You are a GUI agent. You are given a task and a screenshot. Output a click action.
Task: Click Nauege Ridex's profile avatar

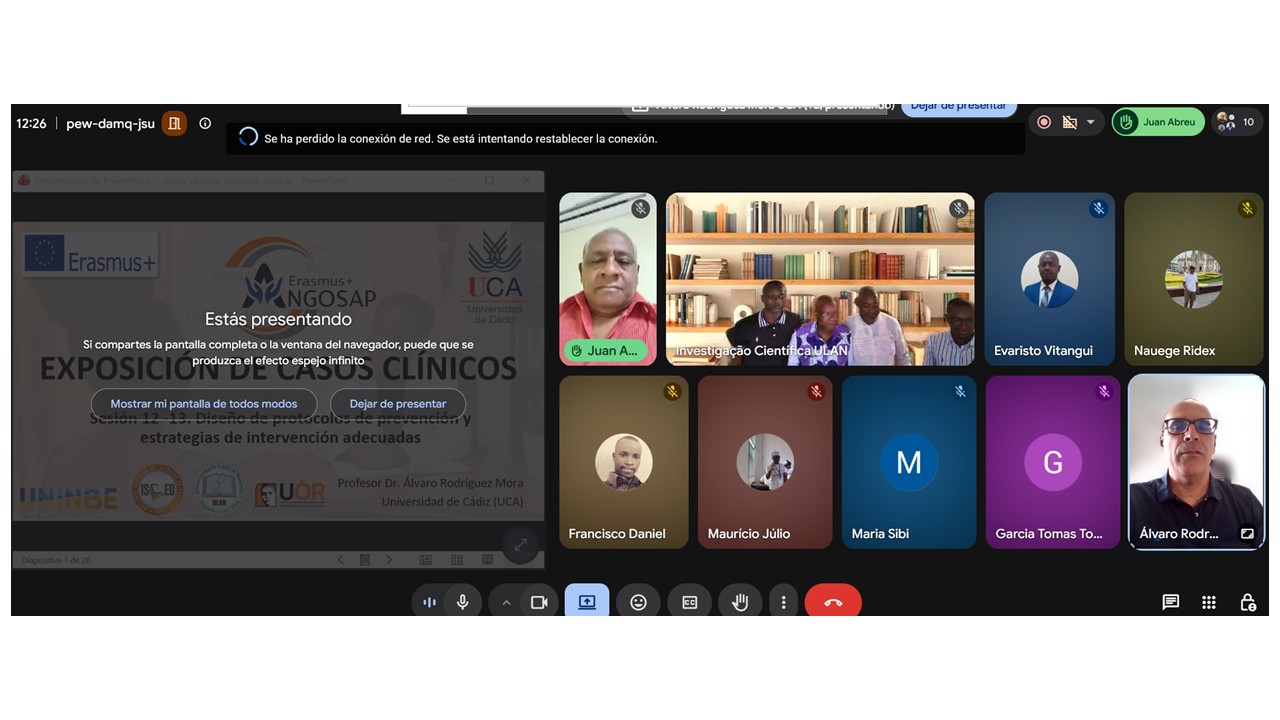(1194, 279)
